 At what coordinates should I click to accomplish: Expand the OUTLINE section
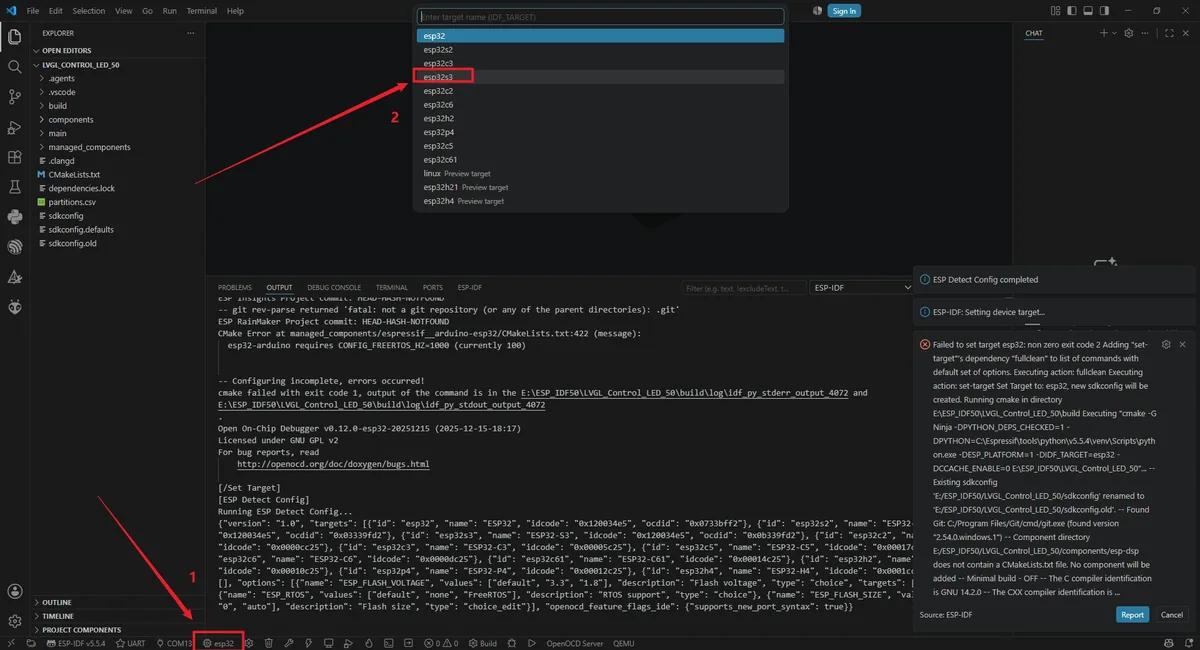57,603
